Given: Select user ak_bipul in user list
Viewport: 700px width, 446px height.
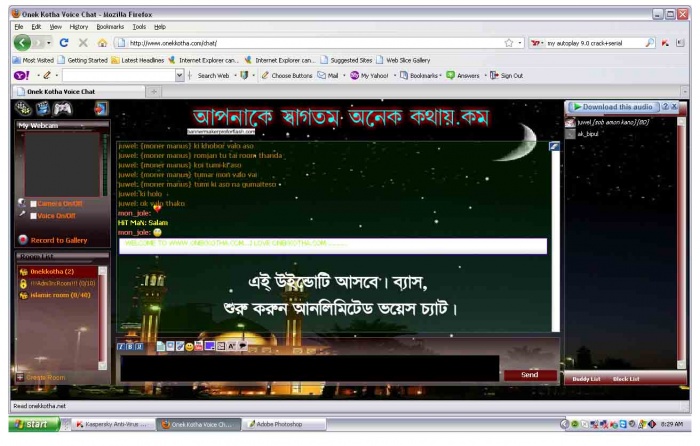Looking at the screenshot, I should [588, 134].
